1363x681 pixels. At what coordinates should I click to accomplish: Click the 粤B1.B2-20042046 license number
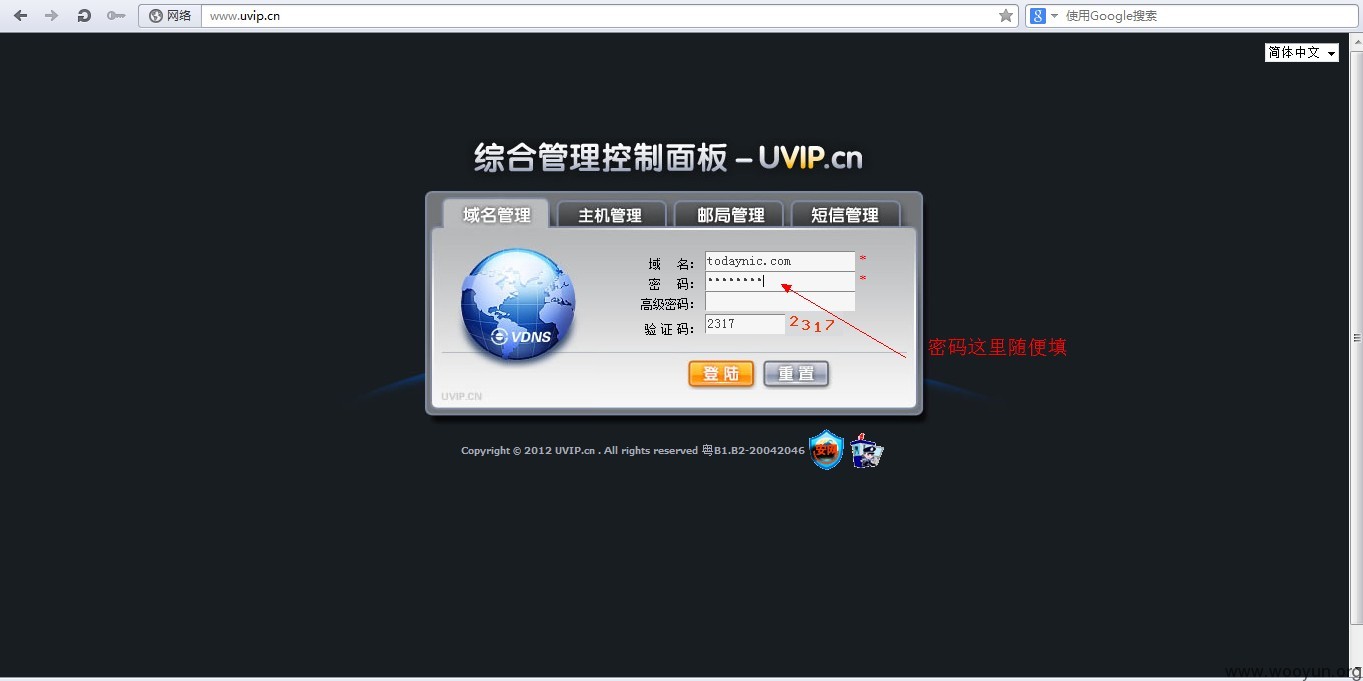753,451
